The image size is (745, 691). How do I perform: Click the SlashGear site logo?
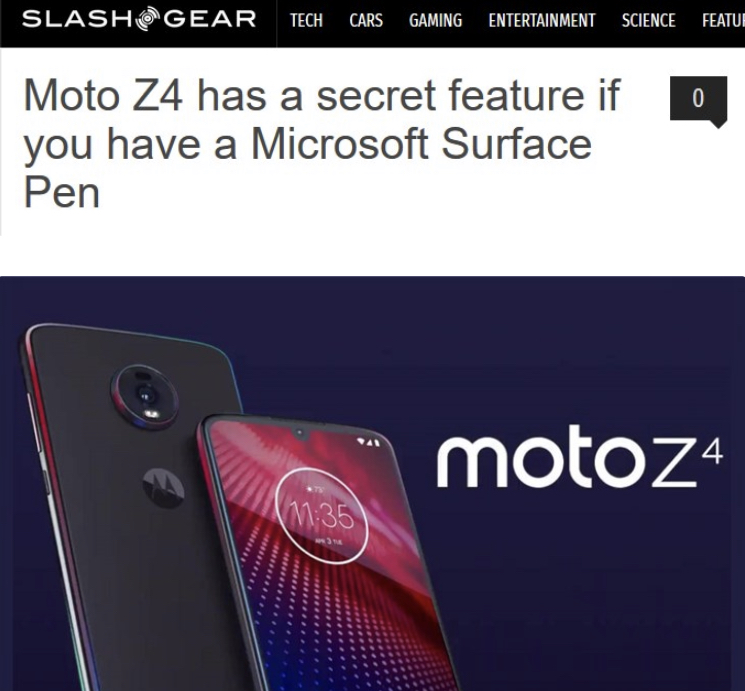tap(139, 19)
